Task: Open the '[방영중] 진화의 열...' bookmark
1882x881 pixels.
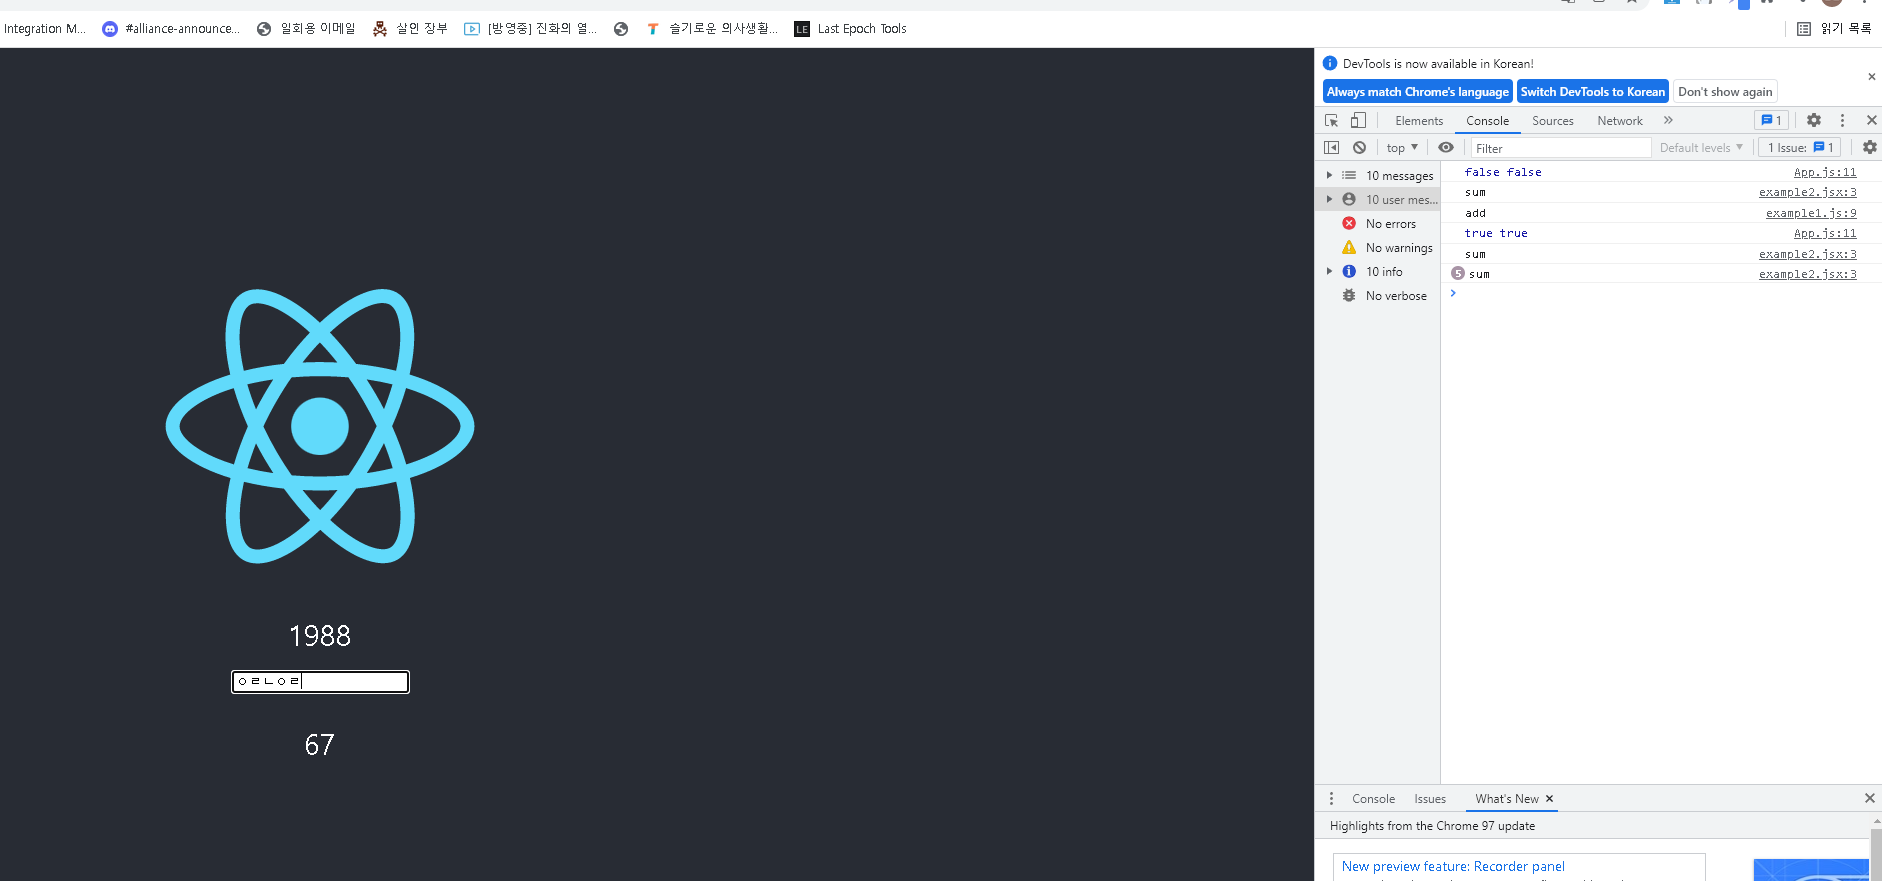Action: (x=530, y=29)
